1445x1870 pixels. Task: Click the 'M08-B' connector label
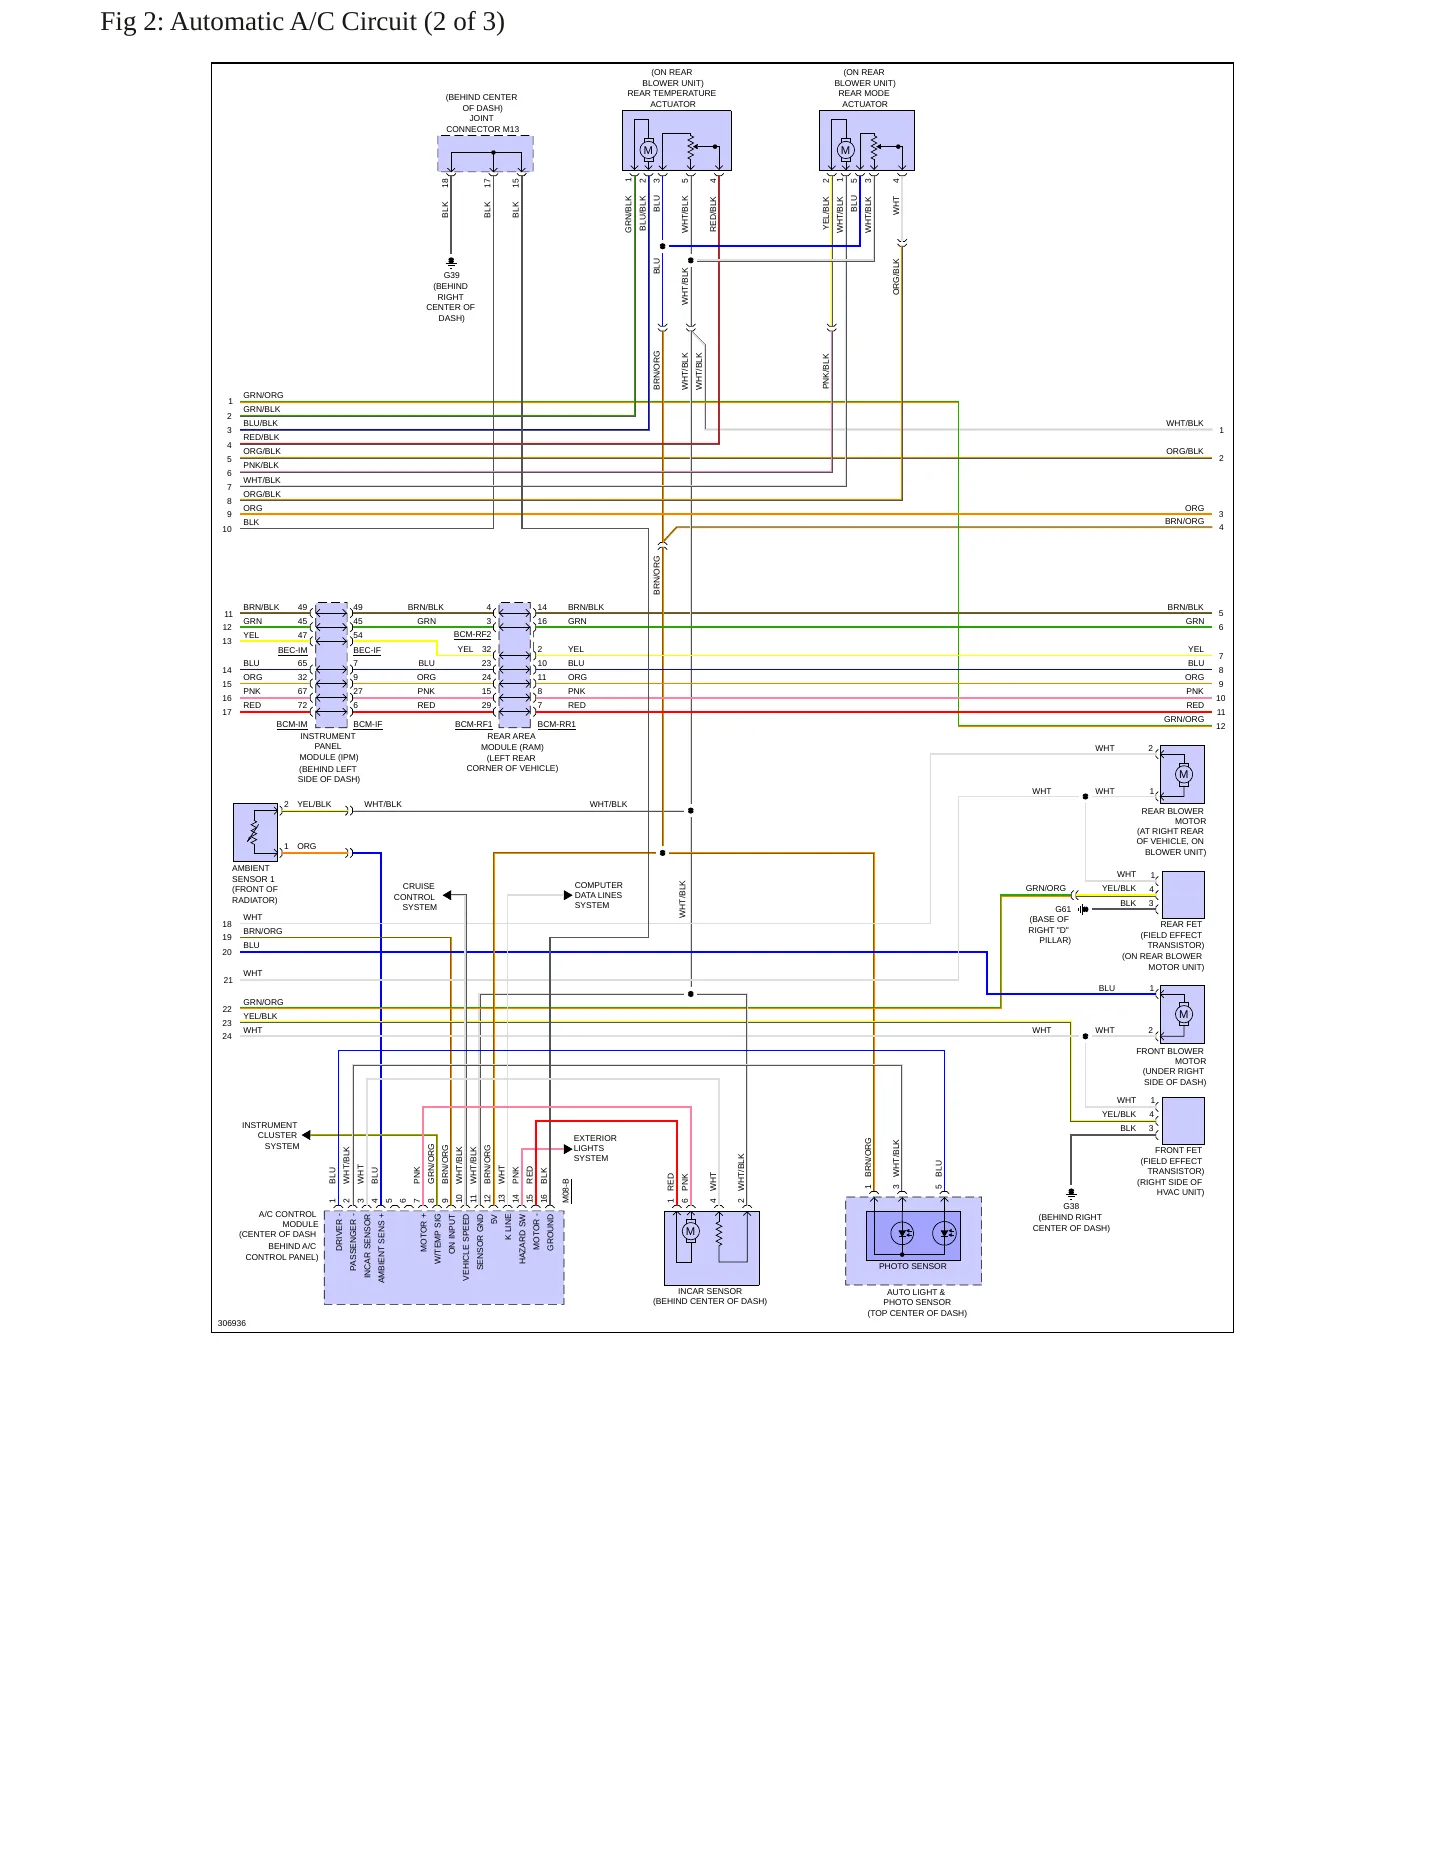tap(566, 1190)
